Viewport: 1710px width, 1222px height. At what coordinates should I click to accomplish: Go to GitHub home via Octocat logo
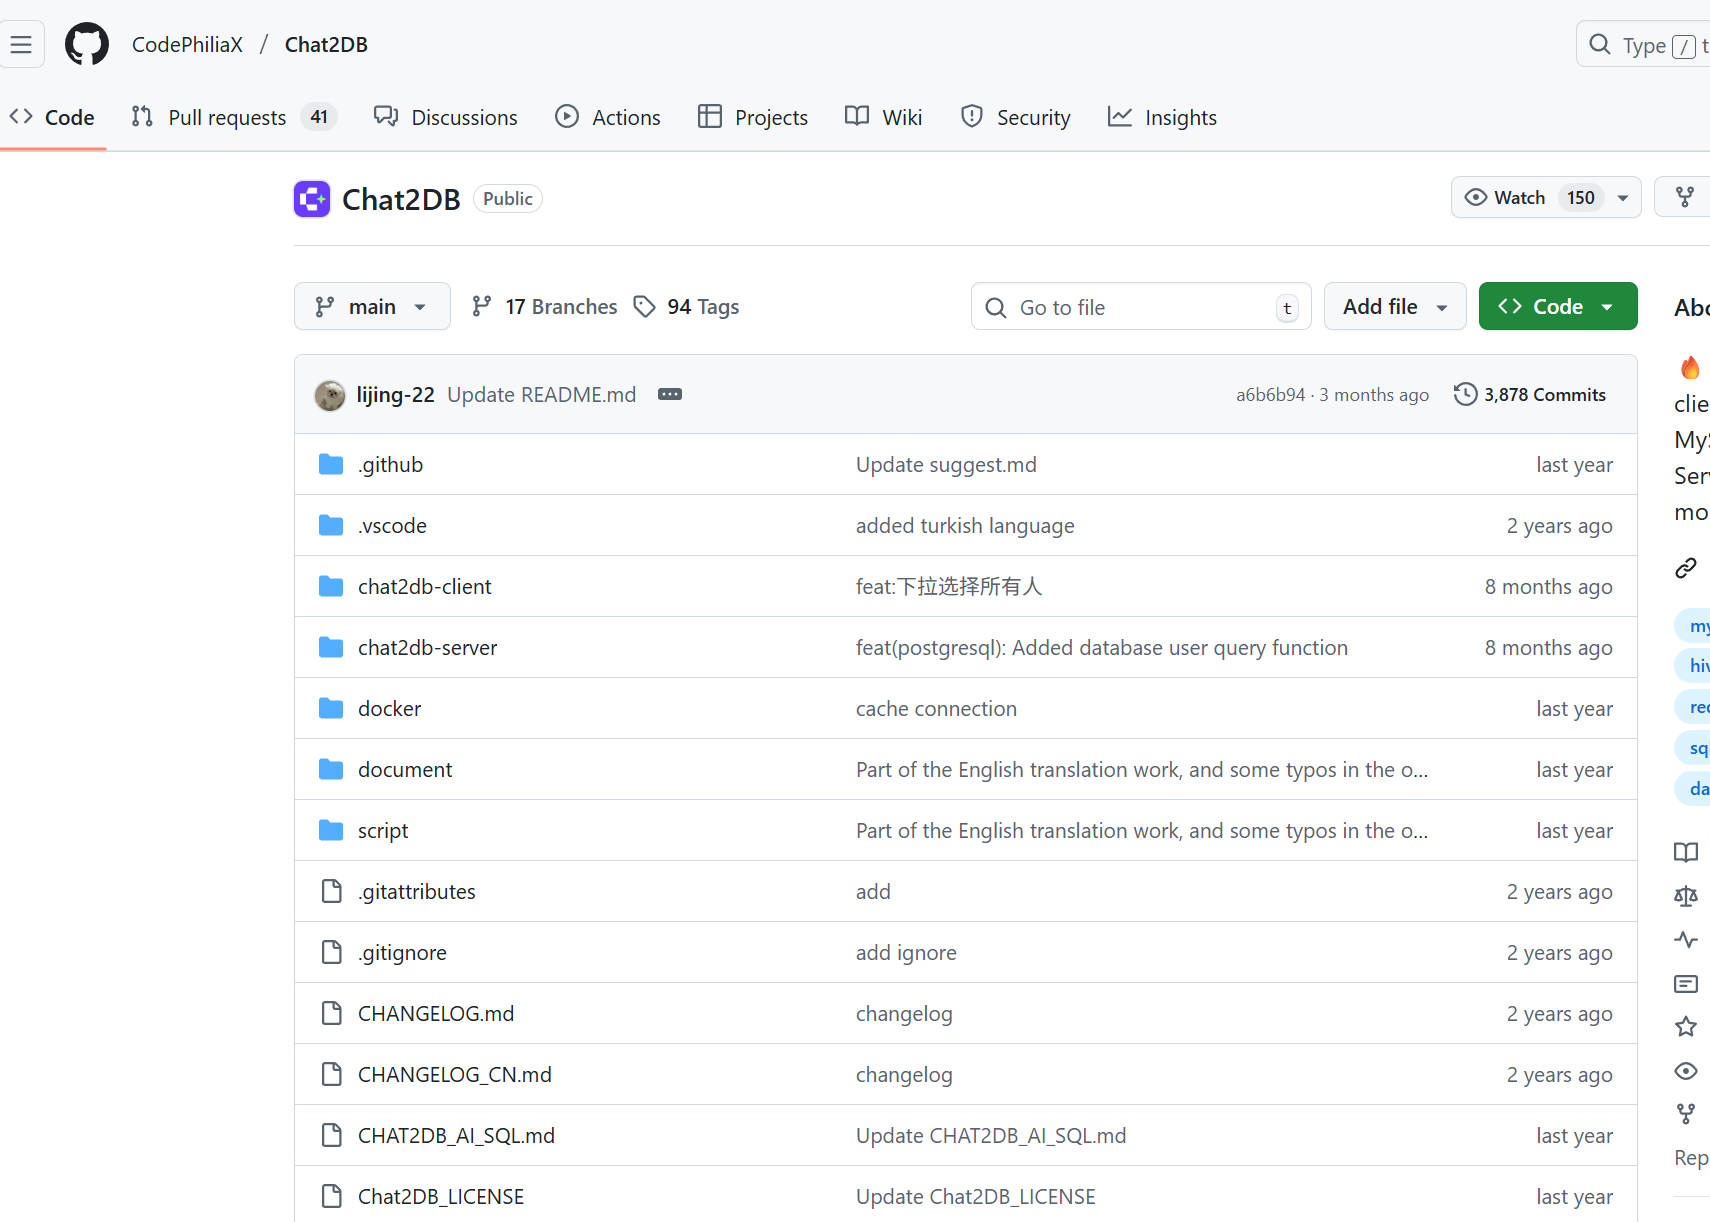pos(87,44)
